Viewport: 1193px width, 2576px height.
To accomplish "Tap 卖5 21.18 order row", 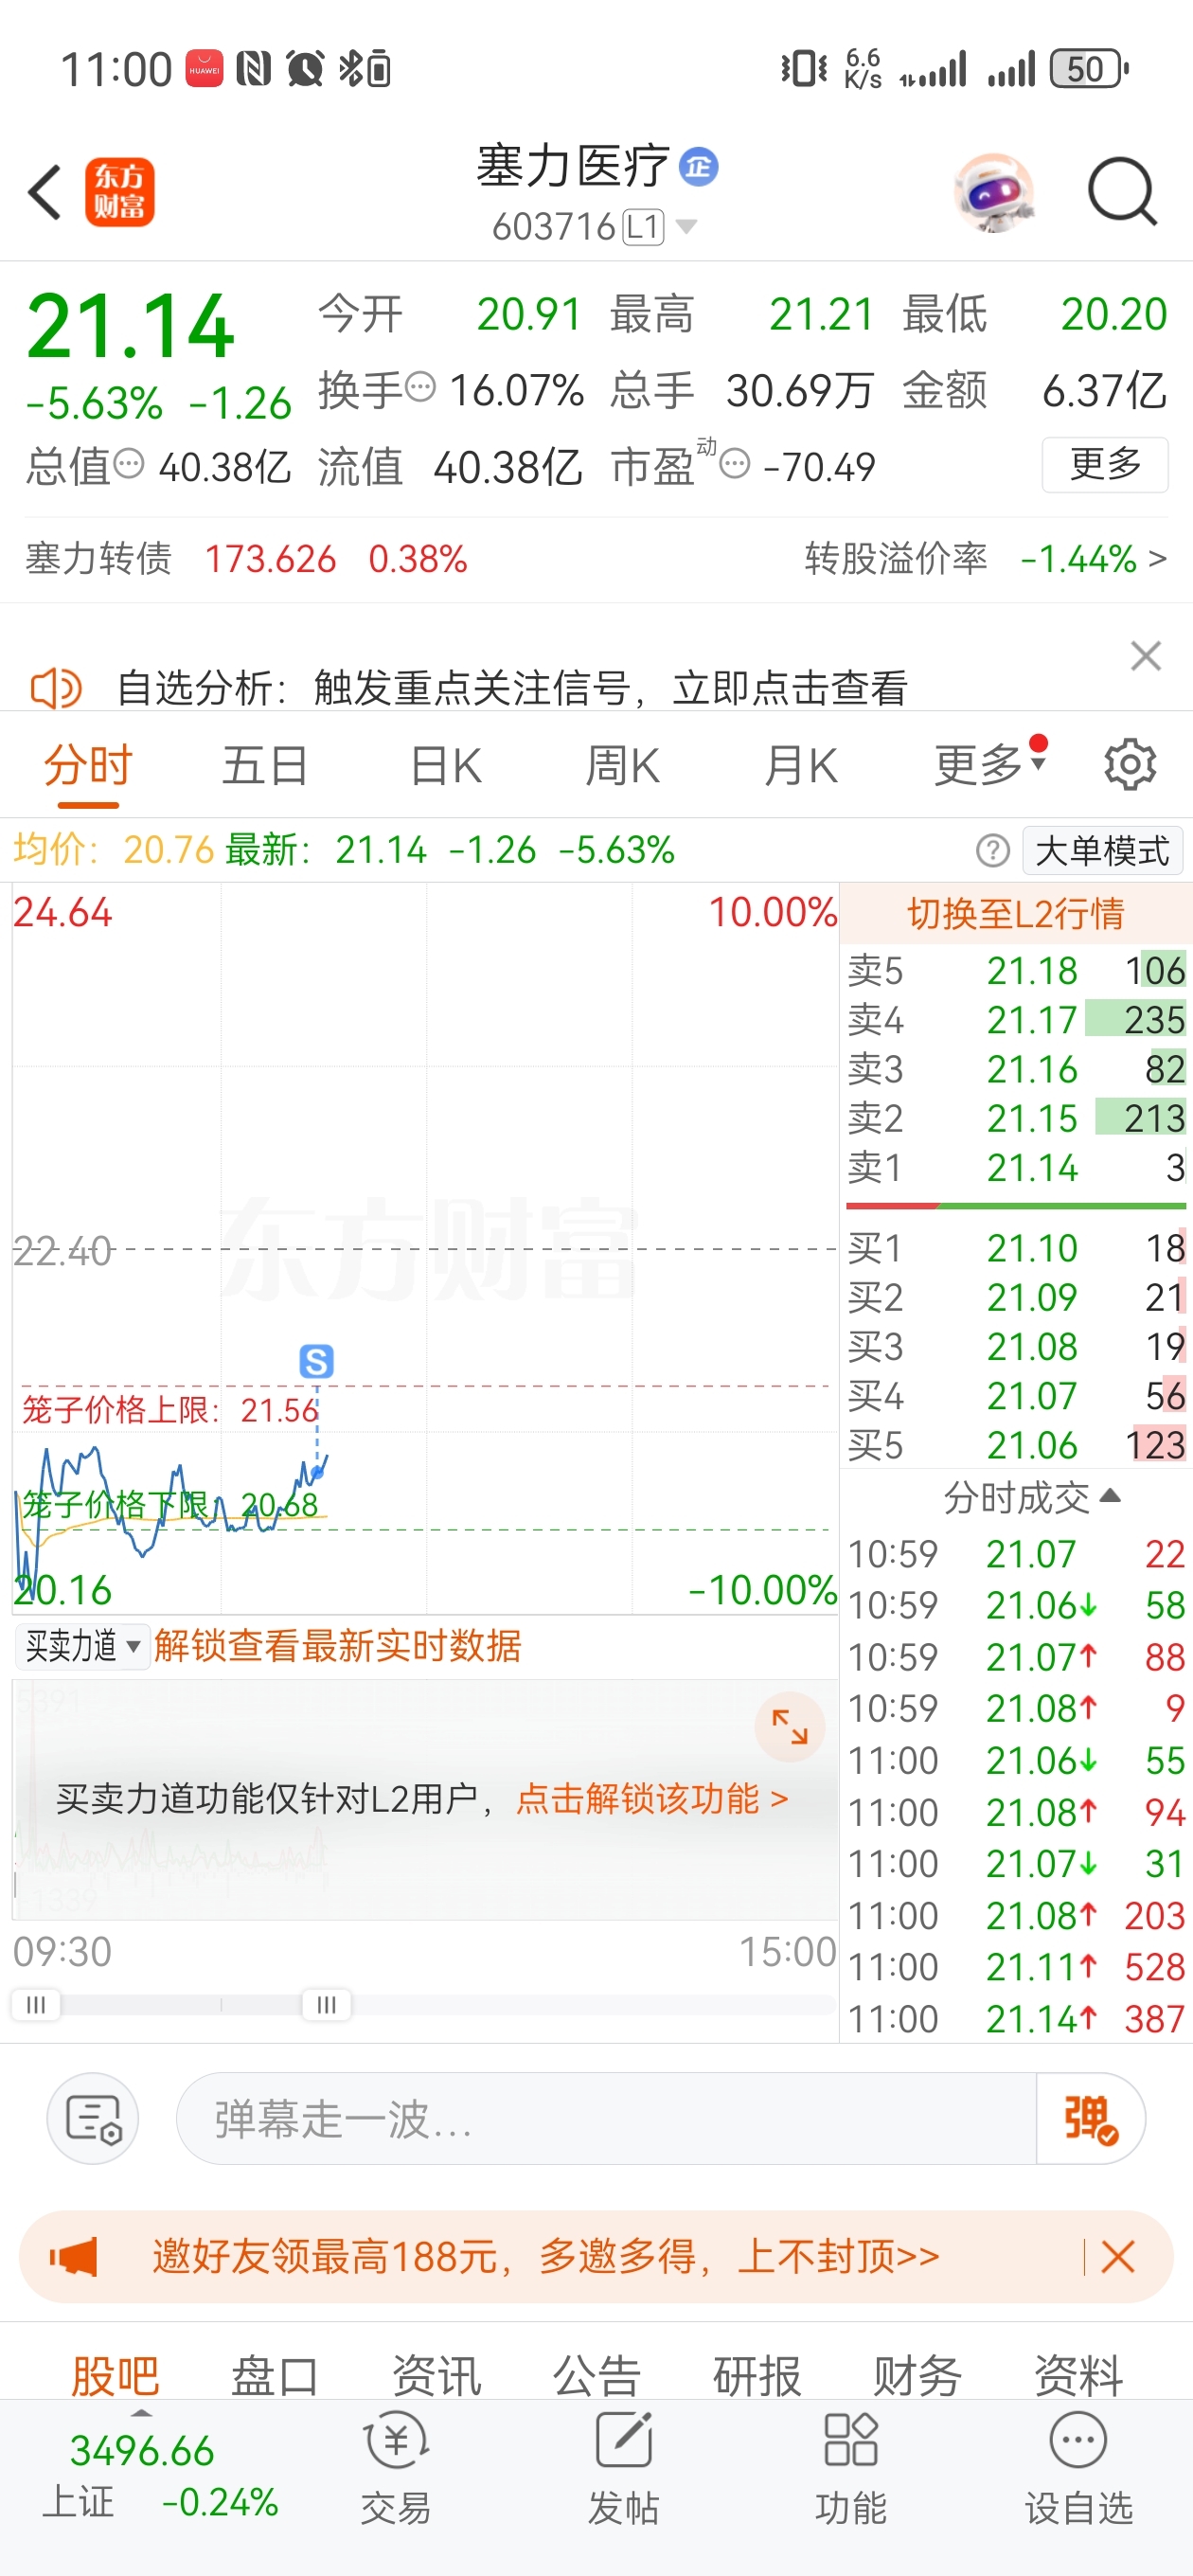I will (1016, 970).
